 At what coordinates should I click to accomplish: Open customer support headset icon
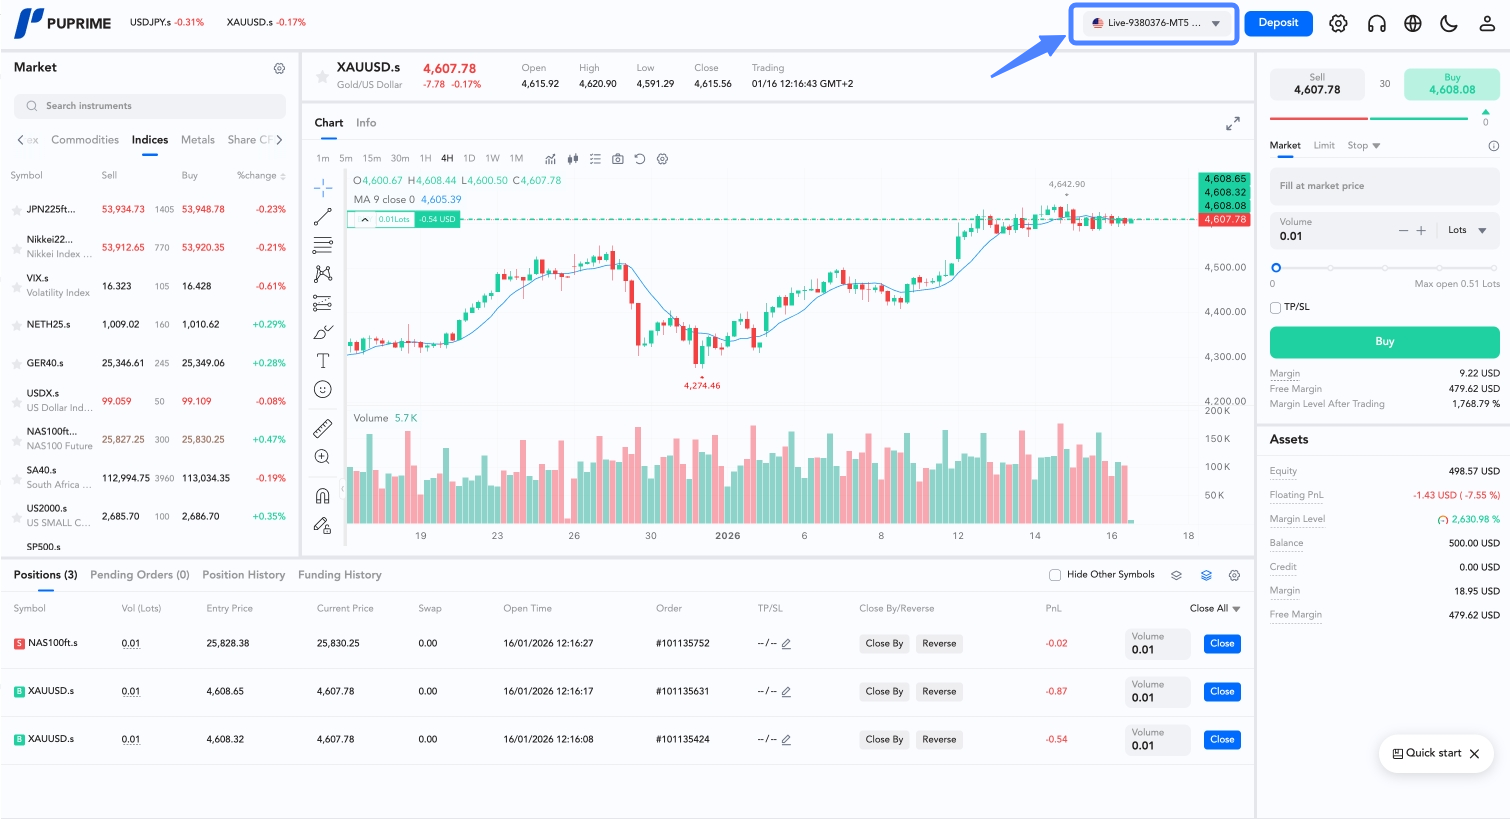pos(1376,23)
